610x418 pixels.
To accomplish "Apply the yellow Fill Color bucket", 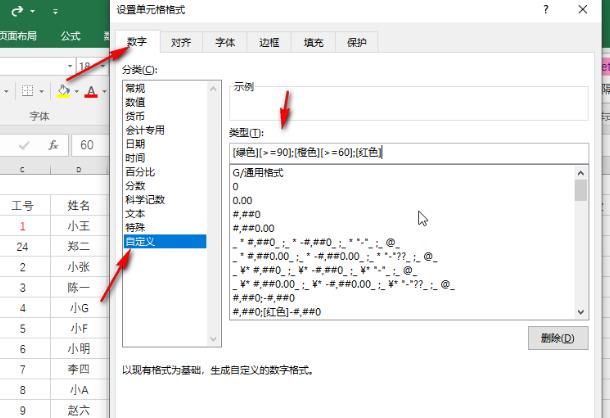I will tap(63, 91).
